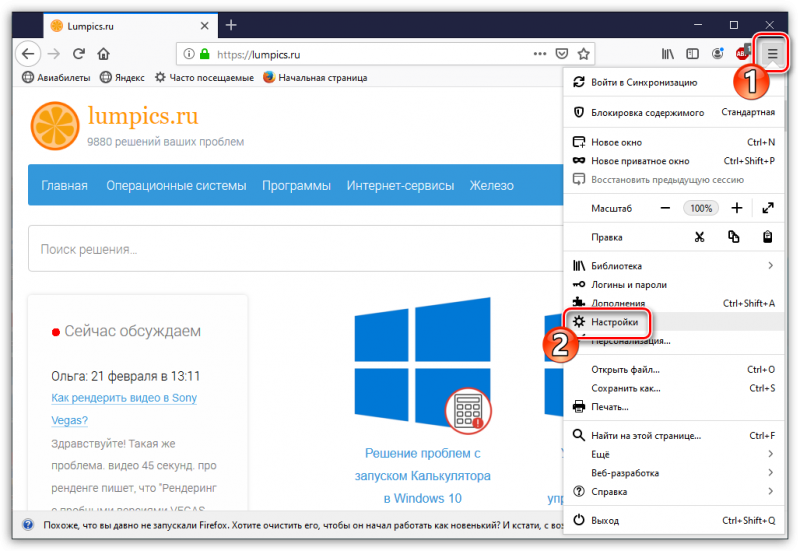Toggle the sidebar toolbar icon
The width and height of the screenshot is (800, 551).
(x=692, y=54)
